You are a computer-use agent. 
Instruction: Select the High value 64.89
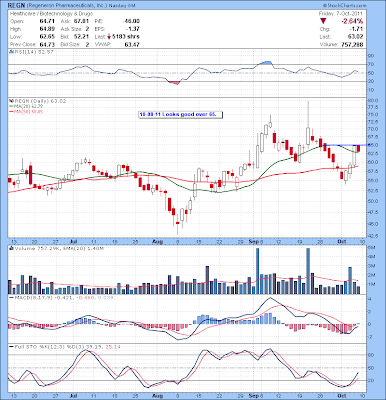[47, 29]
